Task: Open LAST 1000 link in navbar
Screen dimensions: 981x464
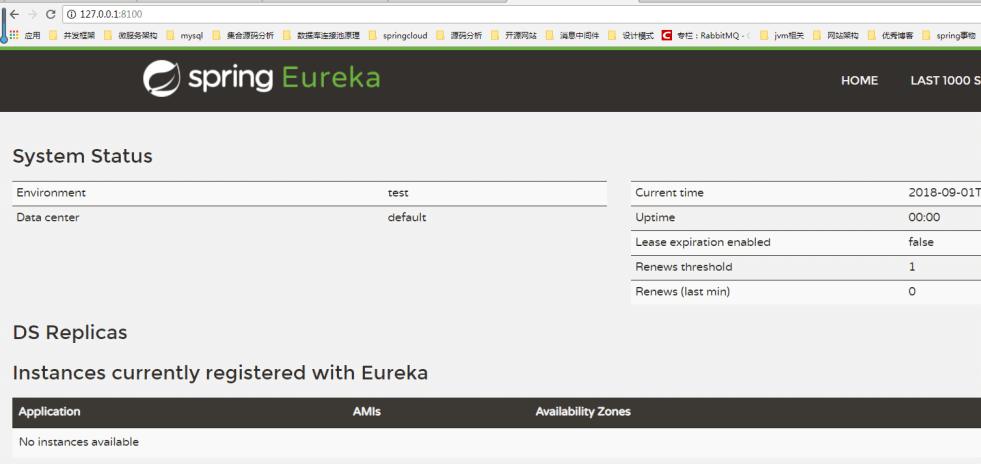Action: tap(945, 81)
